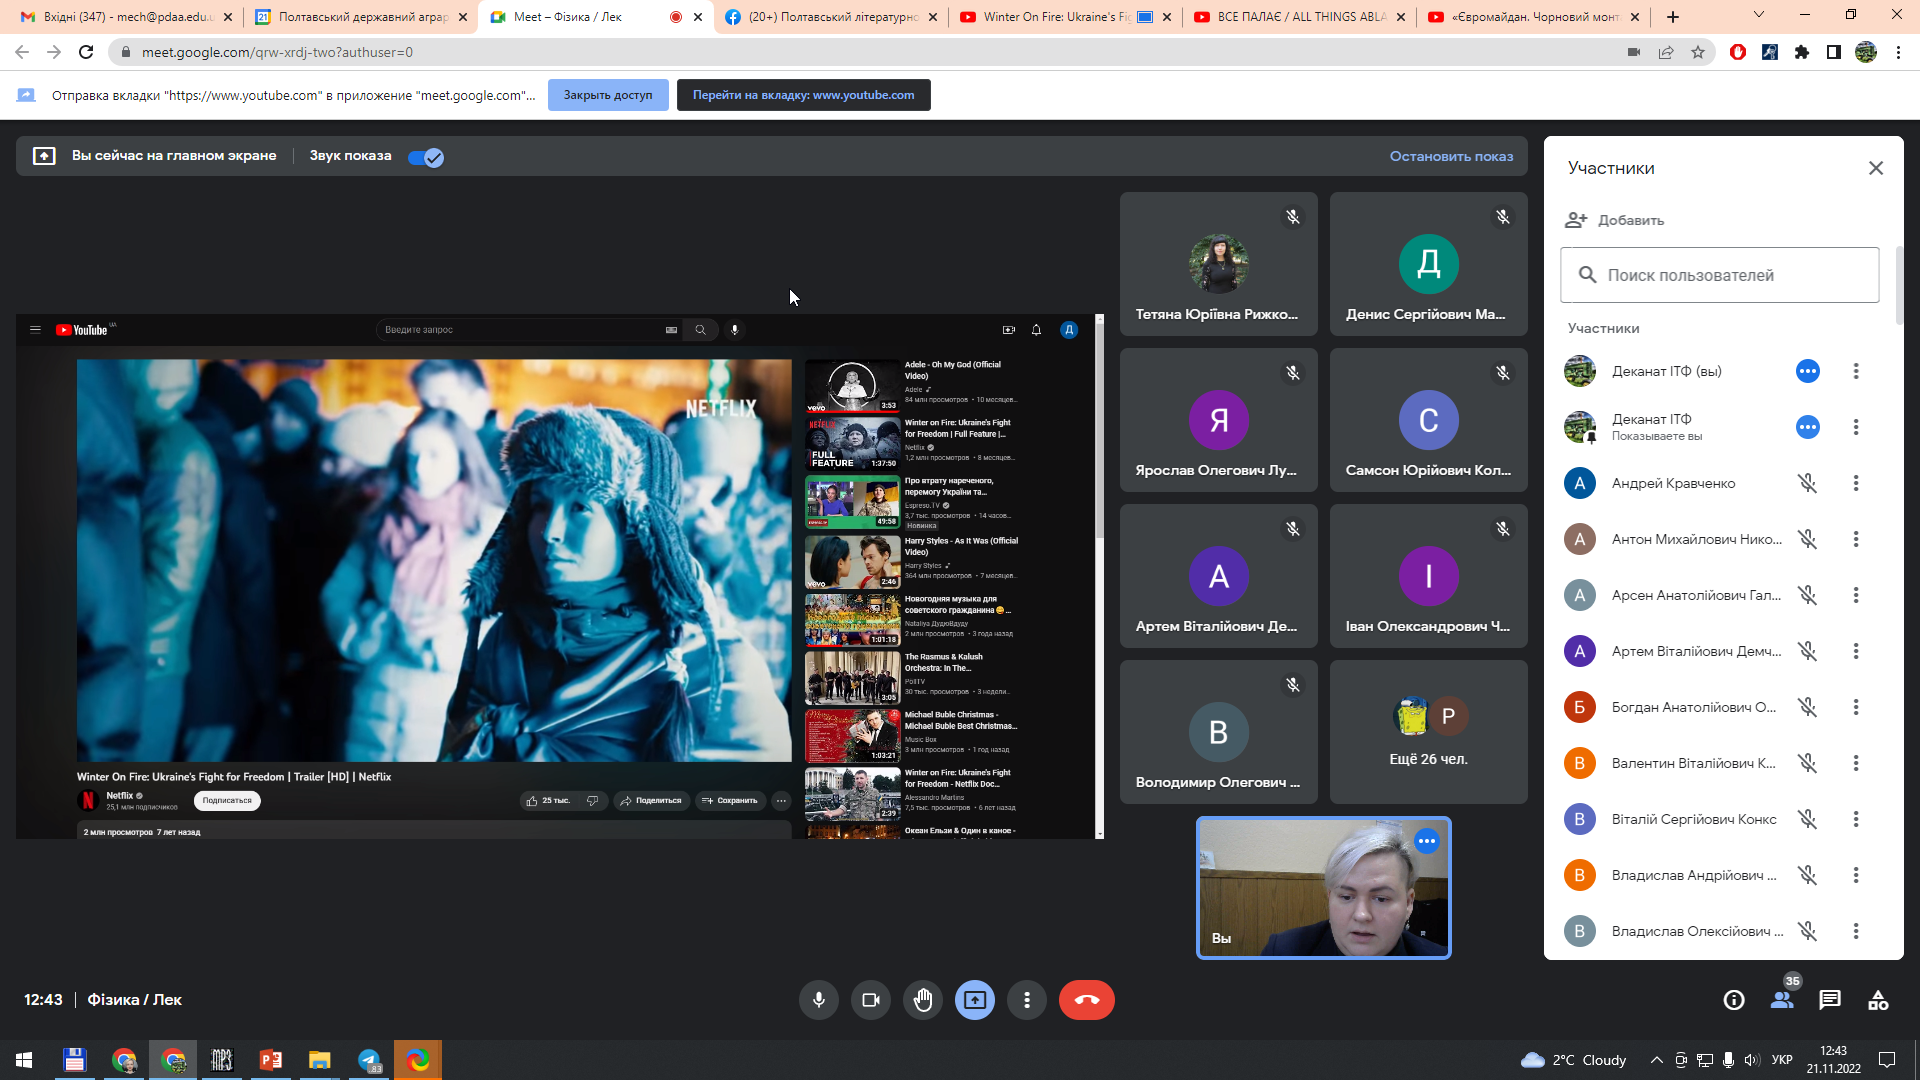Click the weather 2°C Cloudy widget

pyautogui.click(x=1574, y=1060)
